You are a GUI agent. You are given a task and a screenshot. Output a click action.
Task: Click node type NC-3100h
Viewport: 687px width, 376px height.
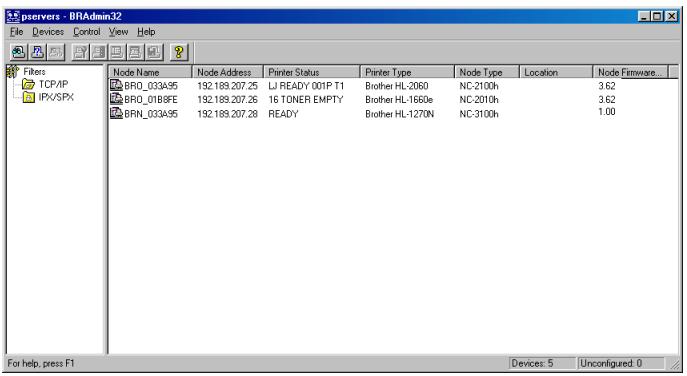pos(479,114)
